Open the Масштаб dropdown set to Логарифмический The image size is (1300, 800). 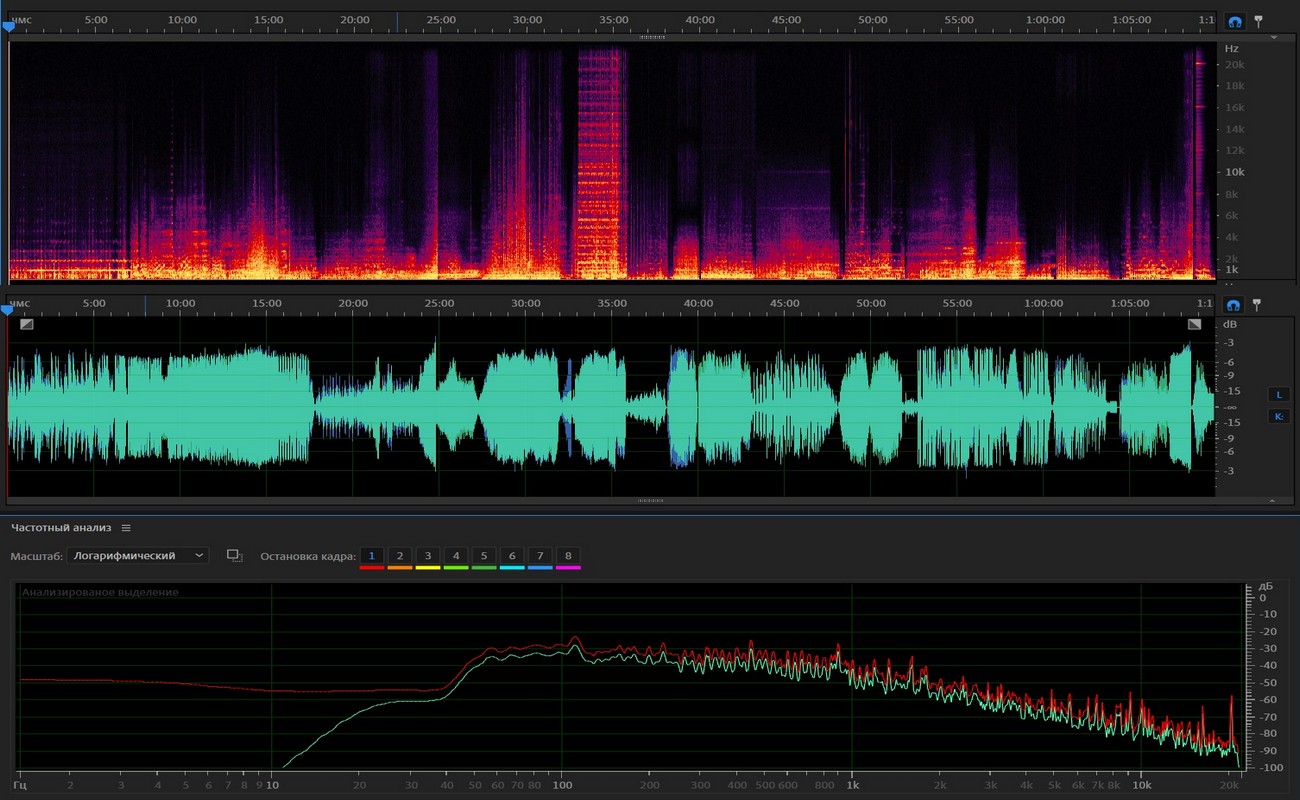(x=139, y=556)
